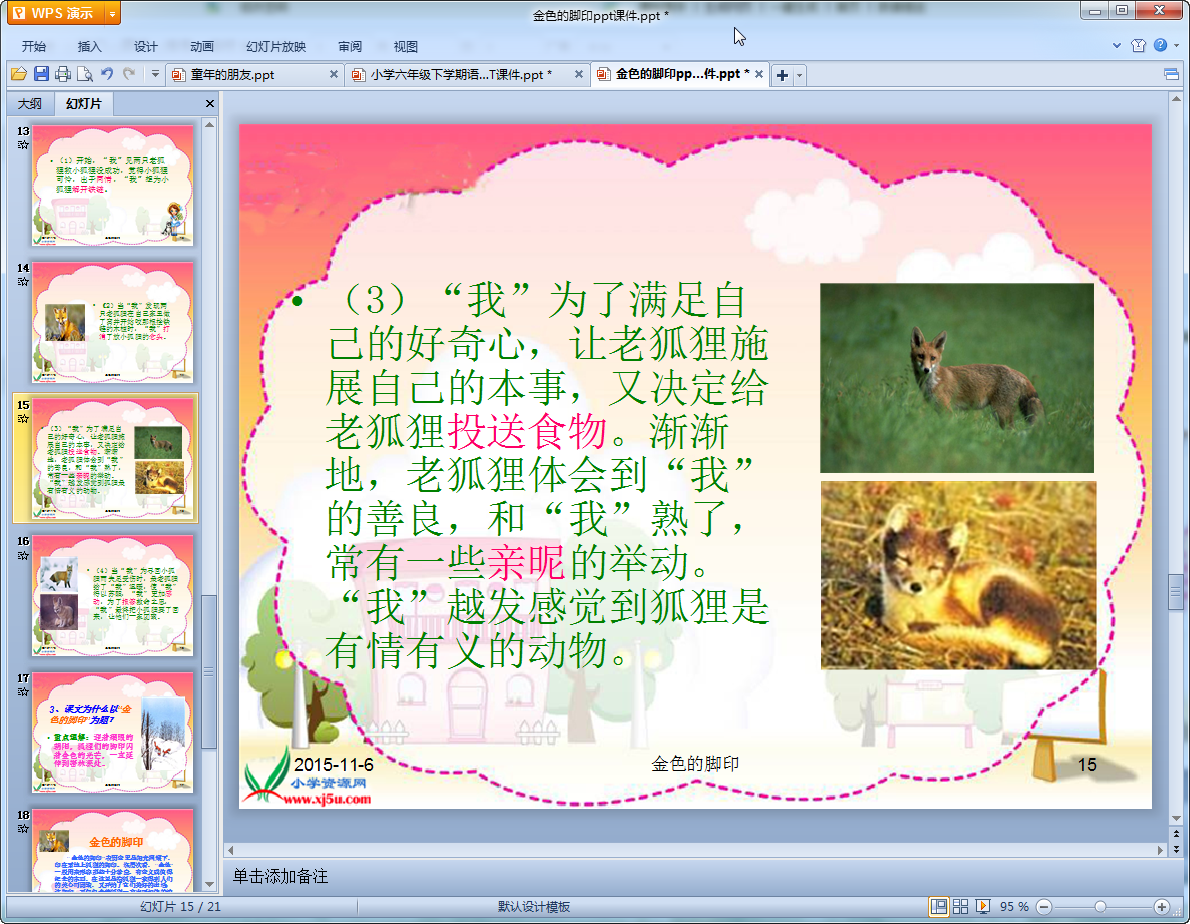Switch to Slide Sorter view icon
1190x924 pixels.
pos(960,907)
